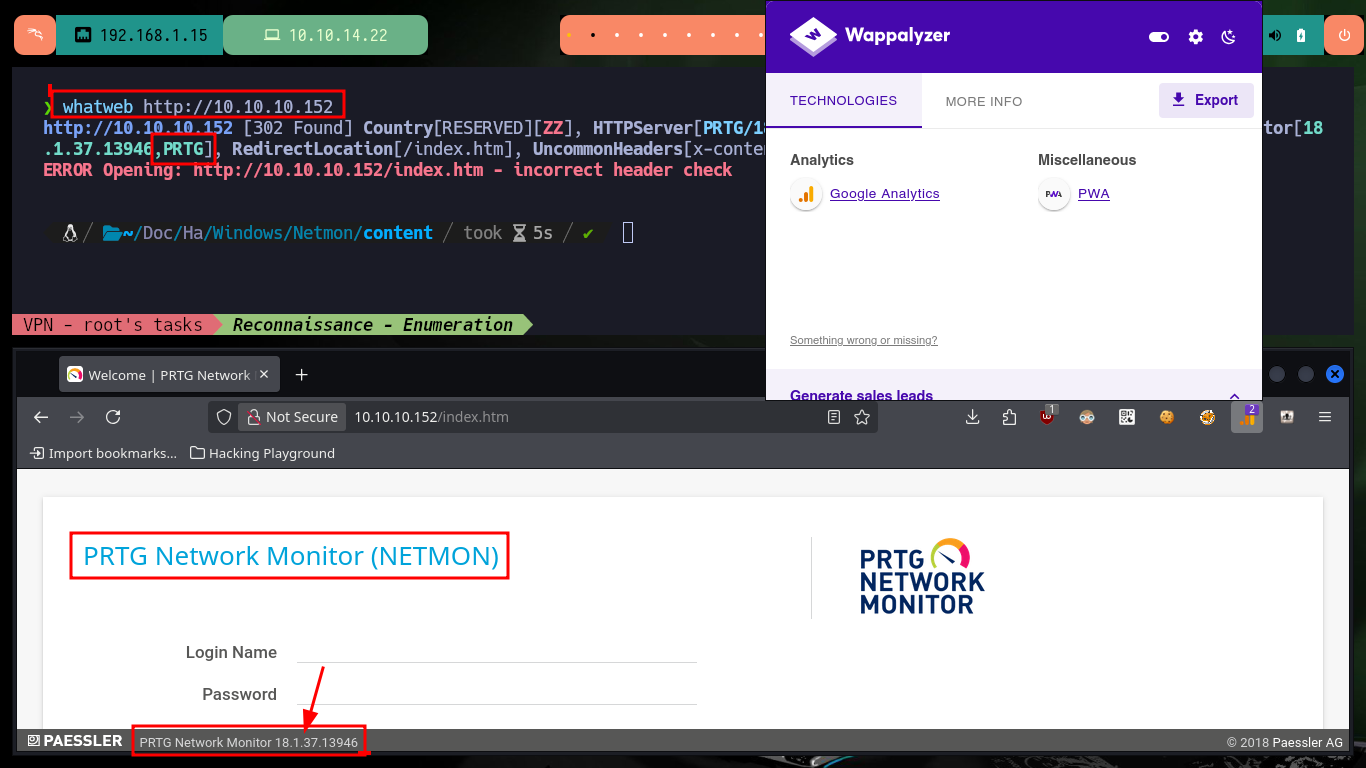Go forward in the browser
The image size is (1366, 768).
point(77,417)
